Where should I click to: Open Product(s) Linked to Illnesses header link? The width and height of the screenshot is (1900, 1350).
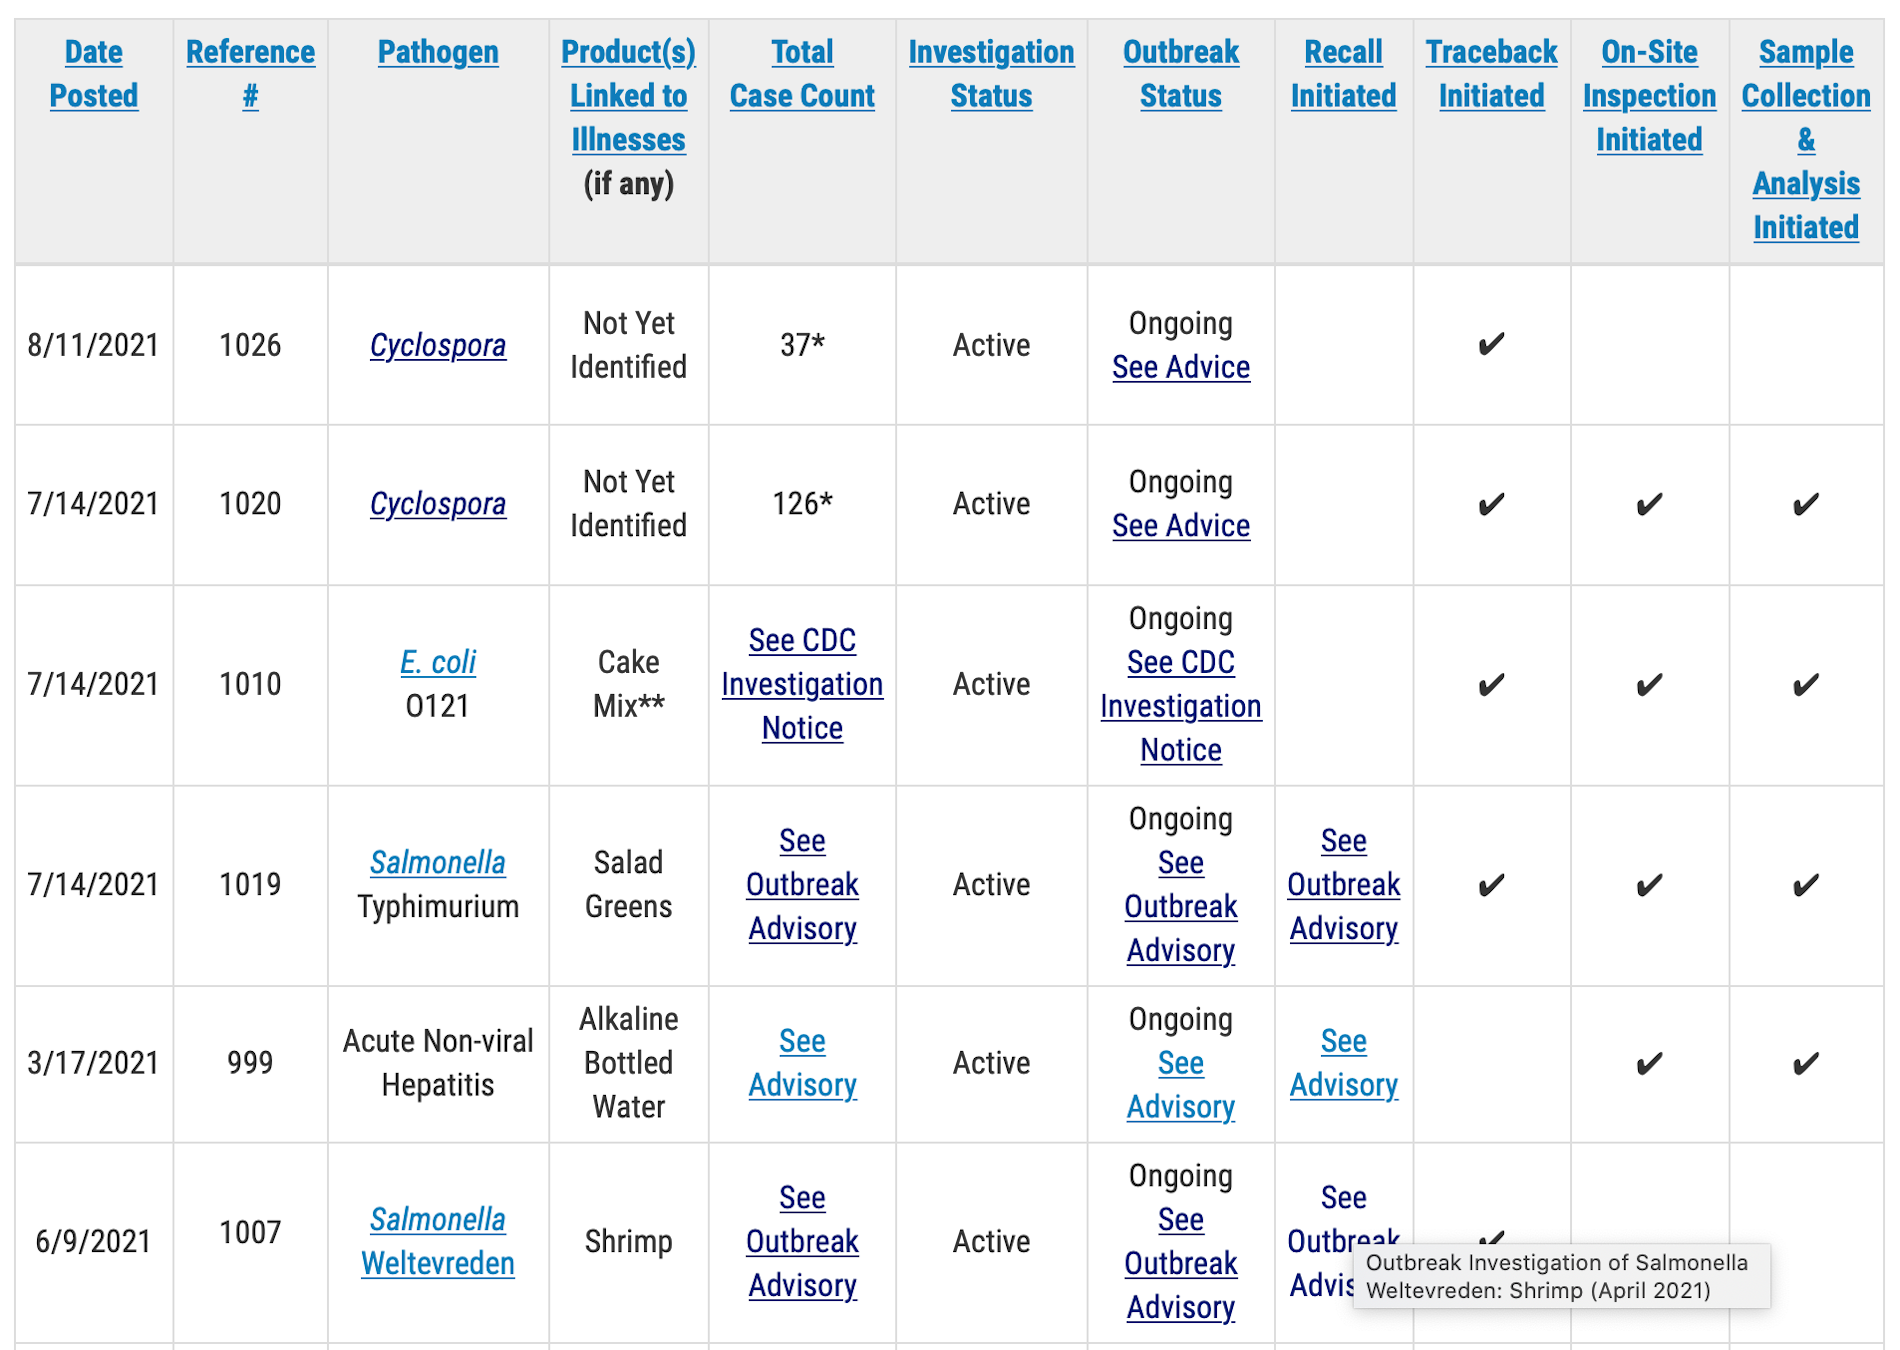(x=628, y=96)
